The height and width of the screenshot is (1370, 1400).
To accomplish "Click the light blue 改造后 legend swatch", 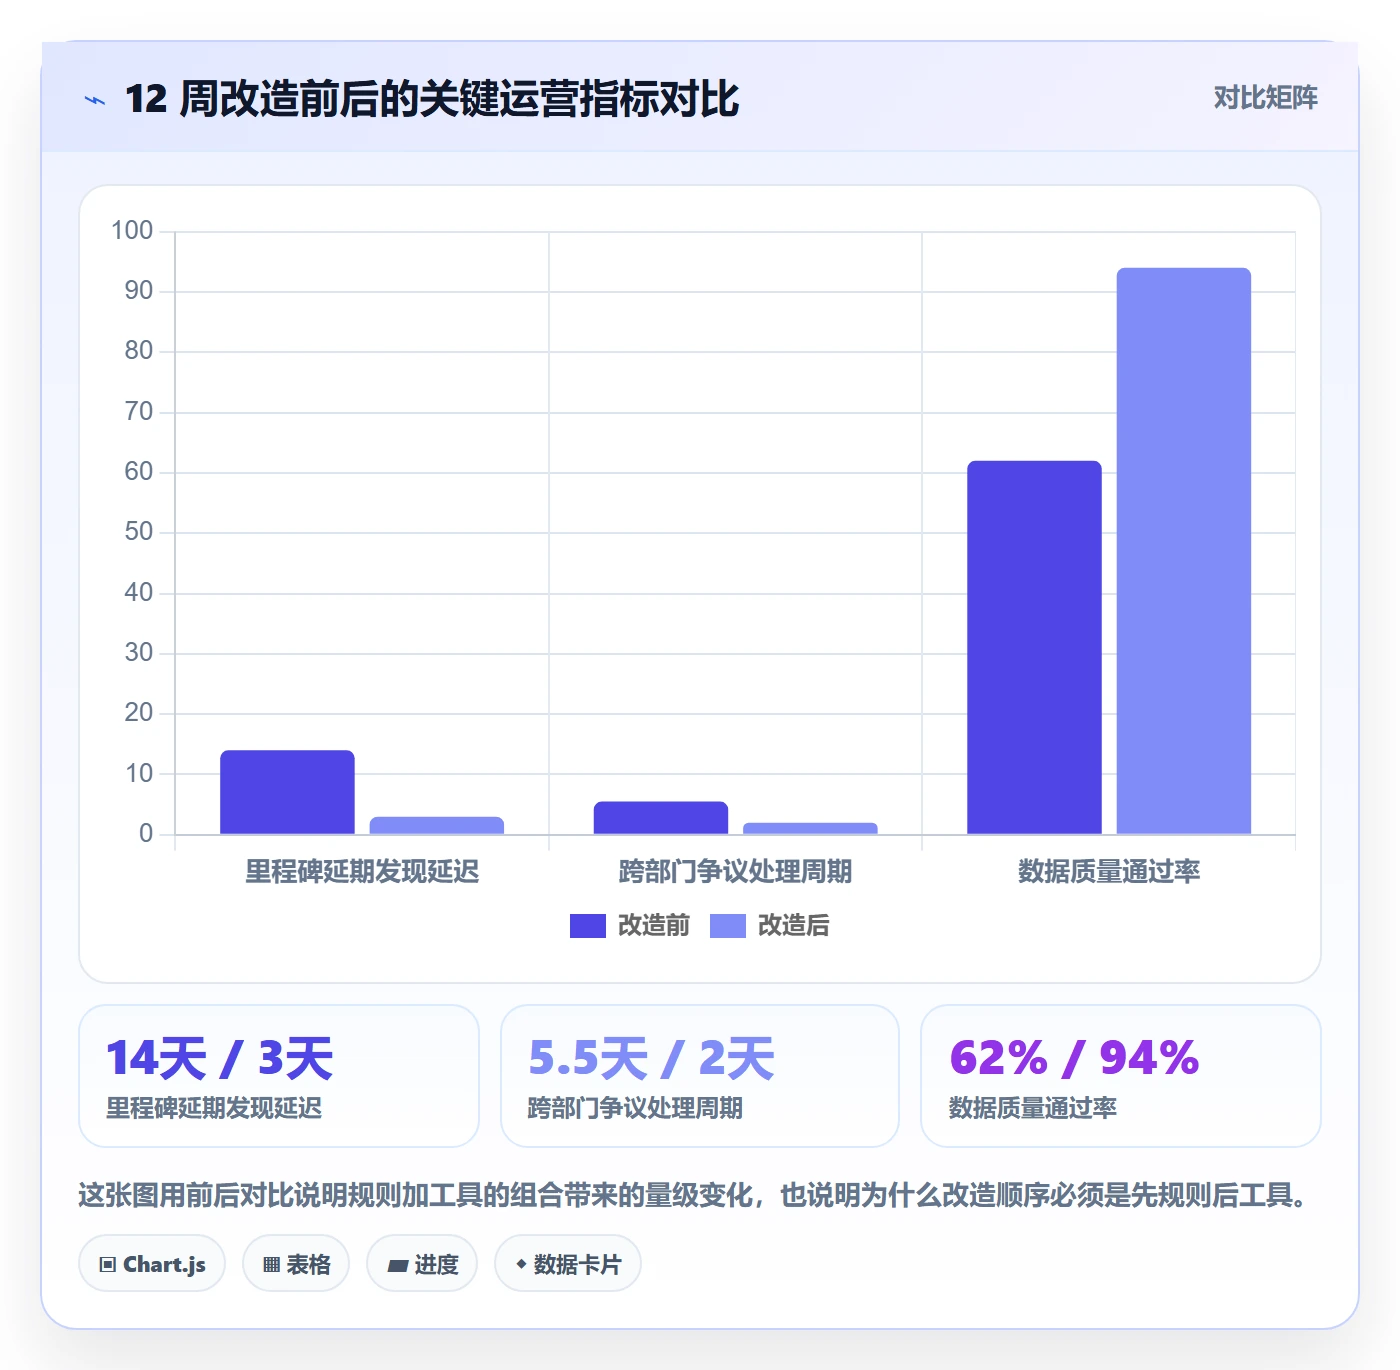I will (x=728, y=926).
